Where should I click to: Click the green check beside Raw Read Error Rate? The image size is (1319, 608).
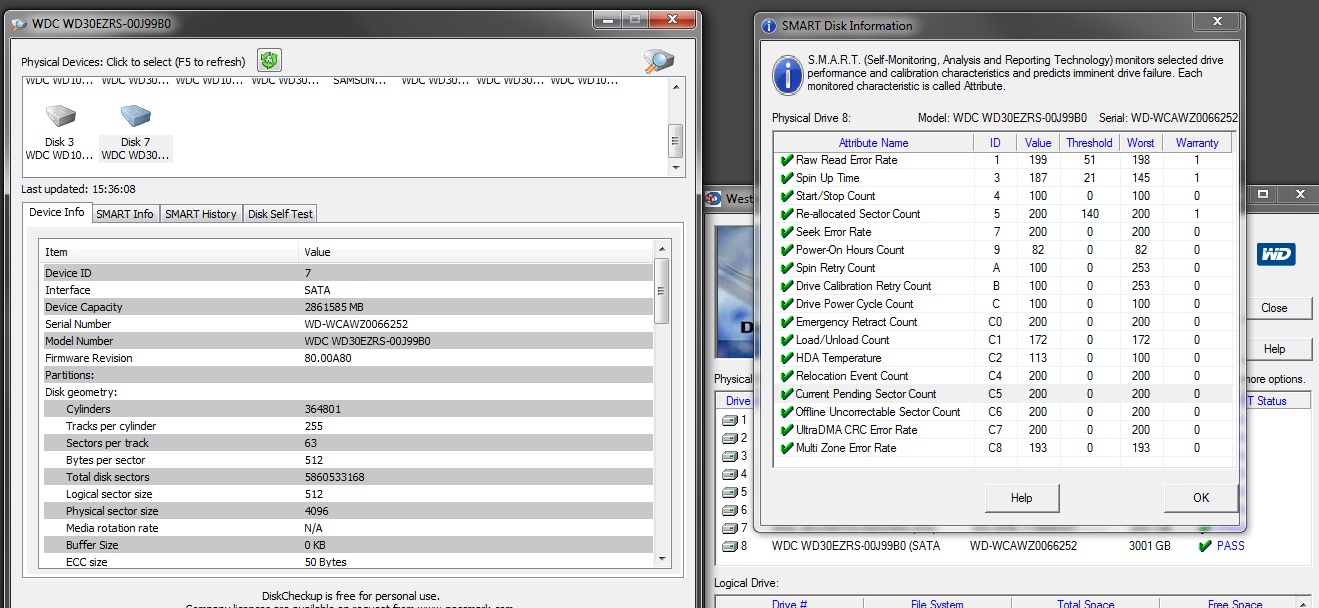(787, 160)
